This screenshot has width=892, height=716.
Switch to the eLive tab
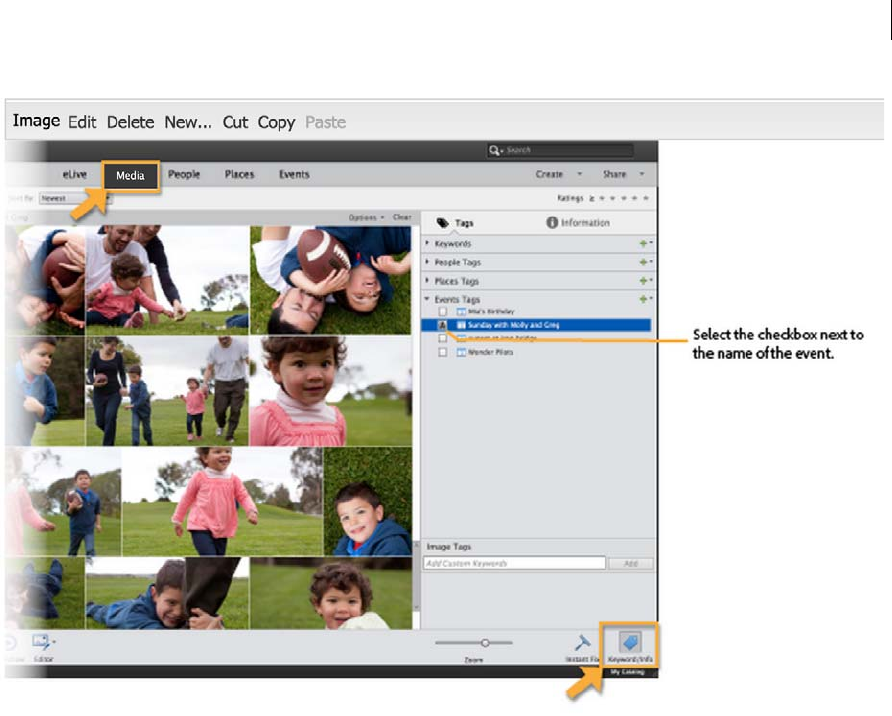coord(75,175)
